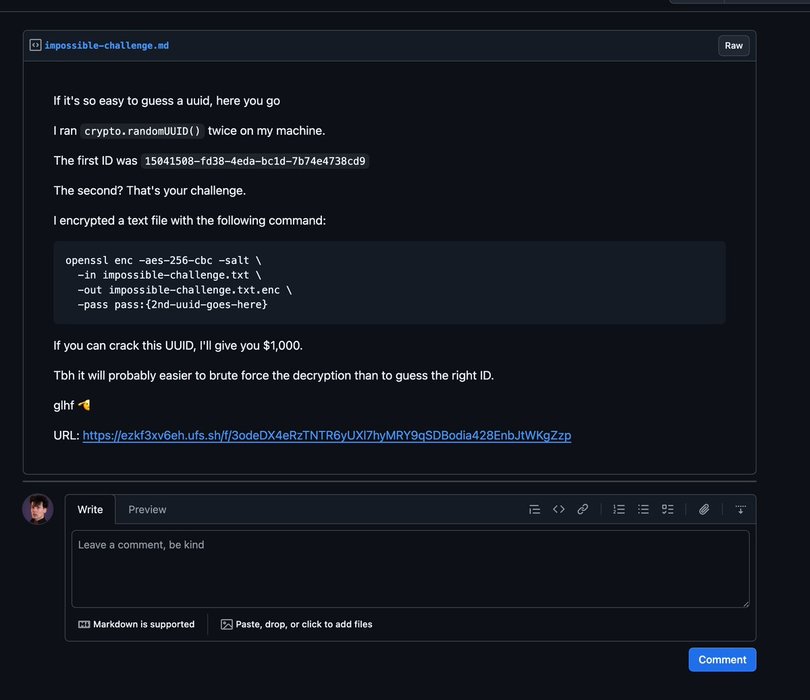Click 'Paste, drop, or click to add files'
This screenshot has height=700, width=810.
tap(297, 624)
